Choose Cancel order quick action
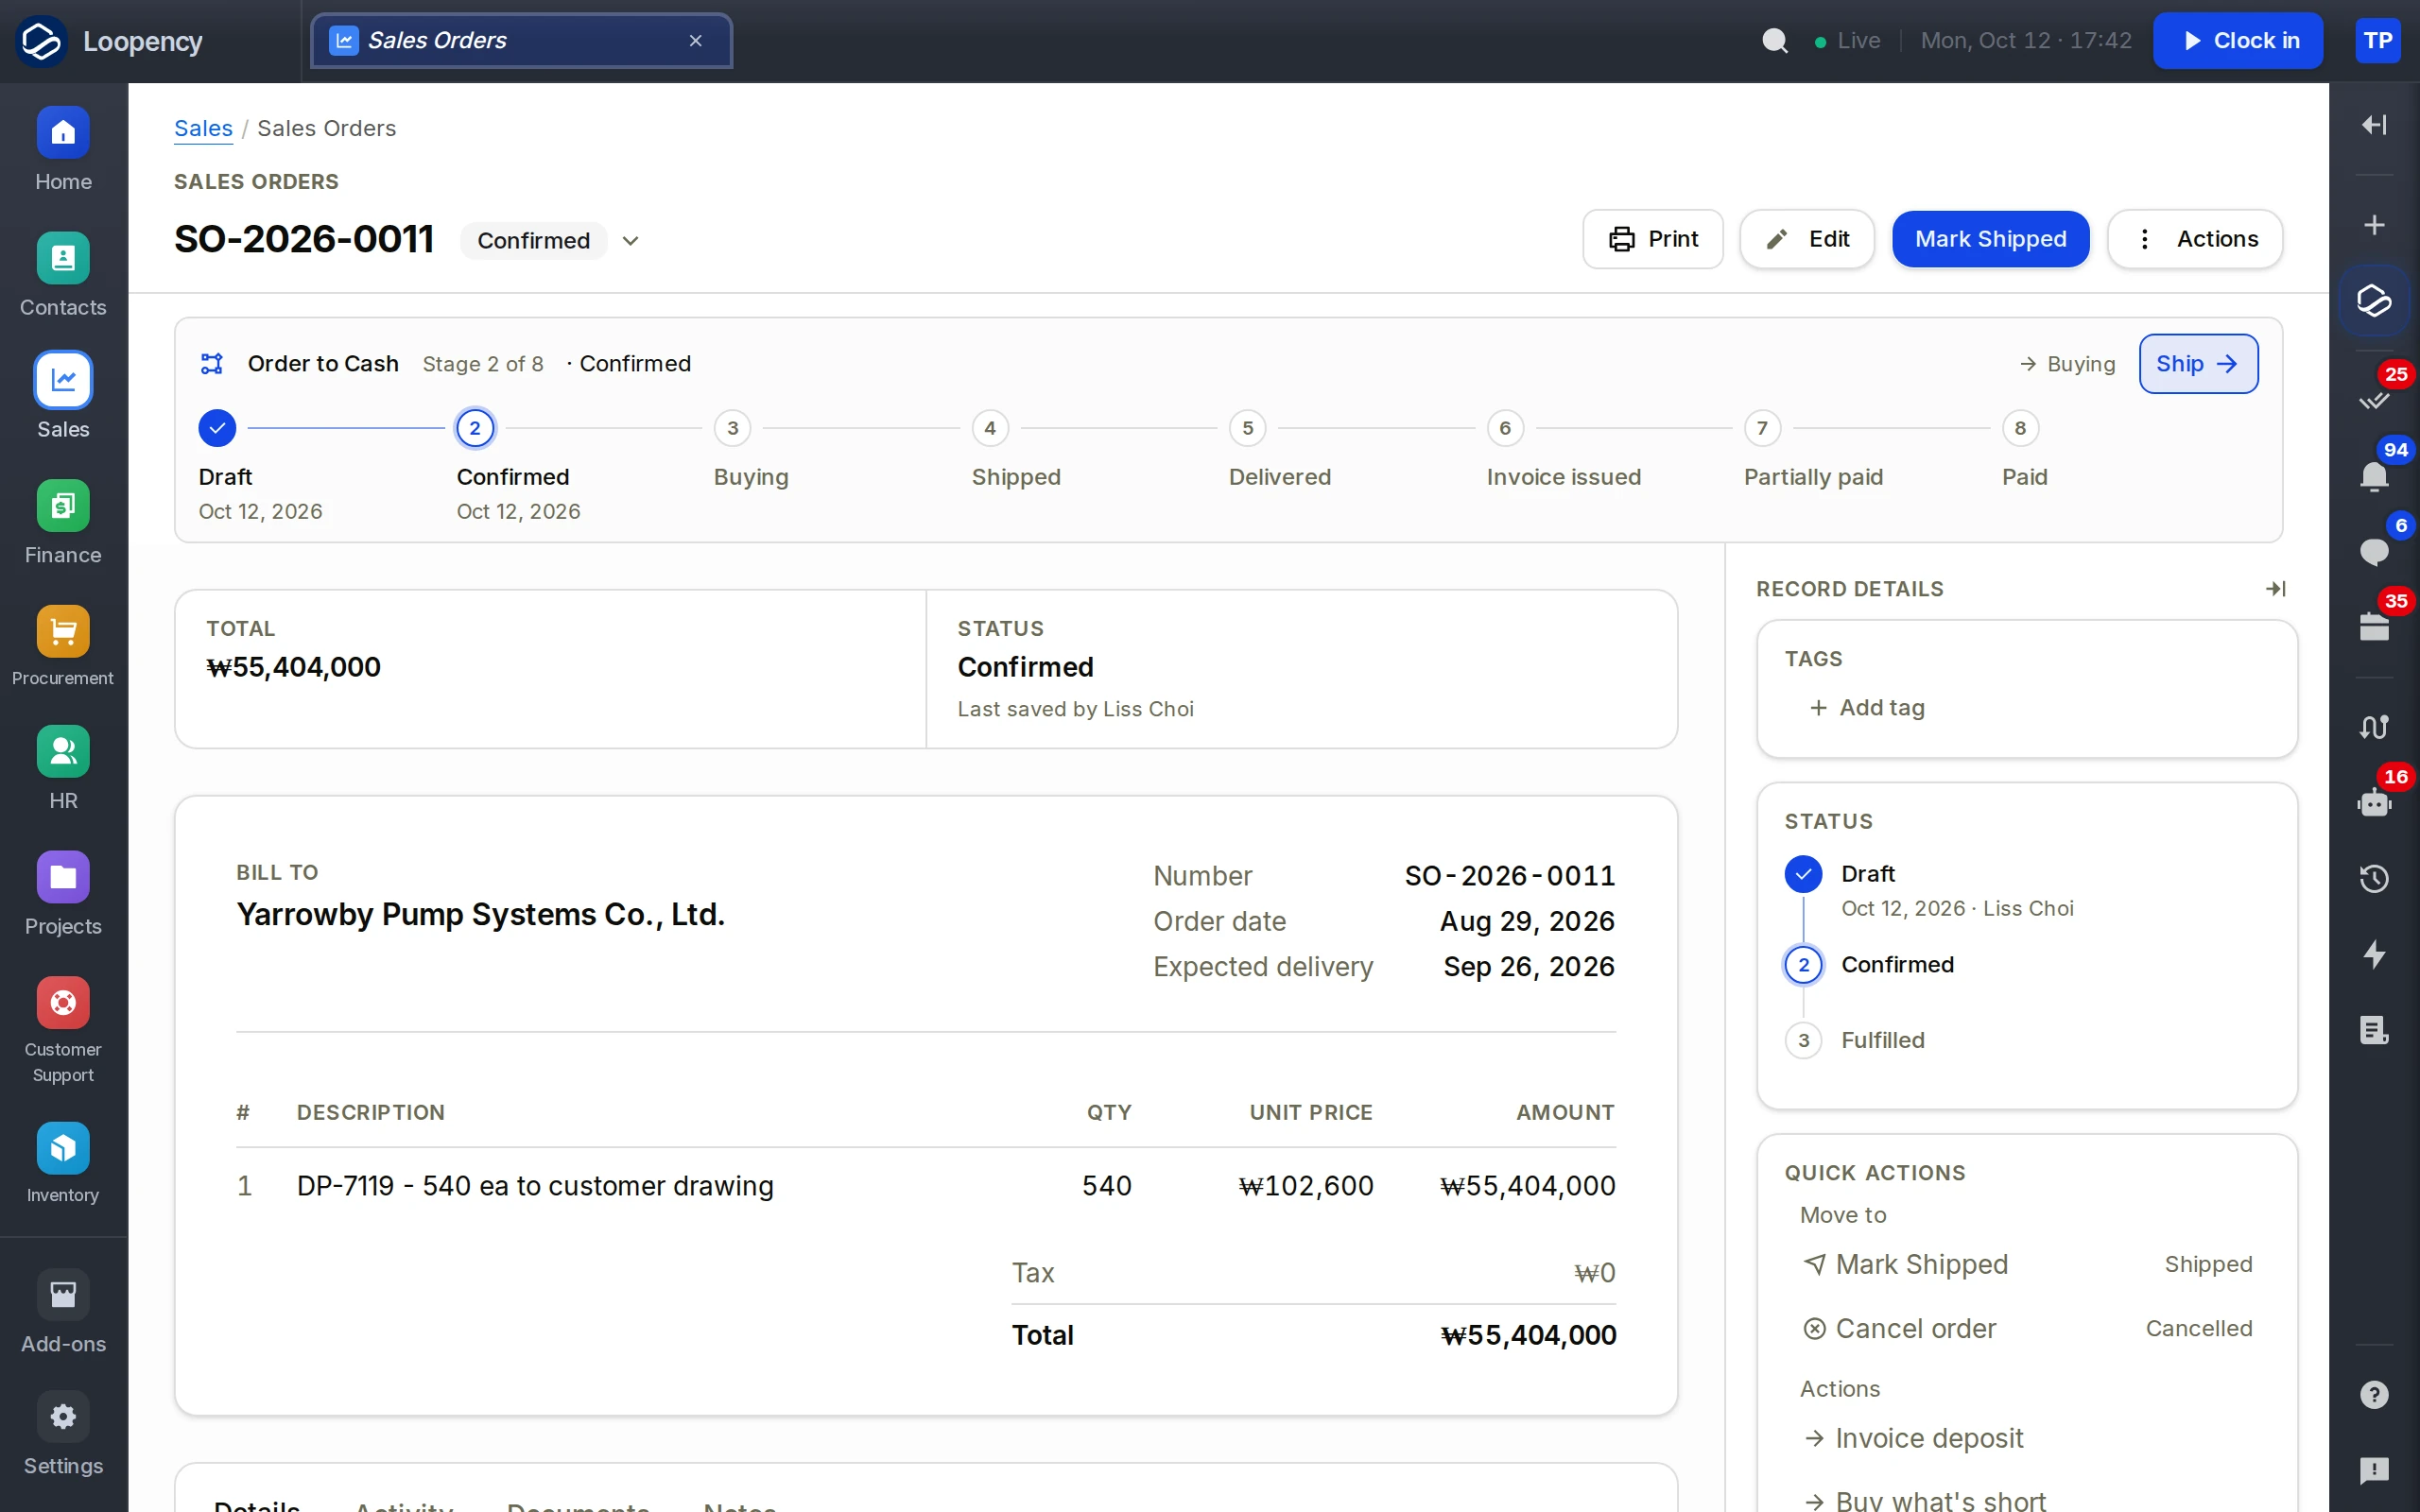The image size is (2420, 1512). click(2026, 1329)
